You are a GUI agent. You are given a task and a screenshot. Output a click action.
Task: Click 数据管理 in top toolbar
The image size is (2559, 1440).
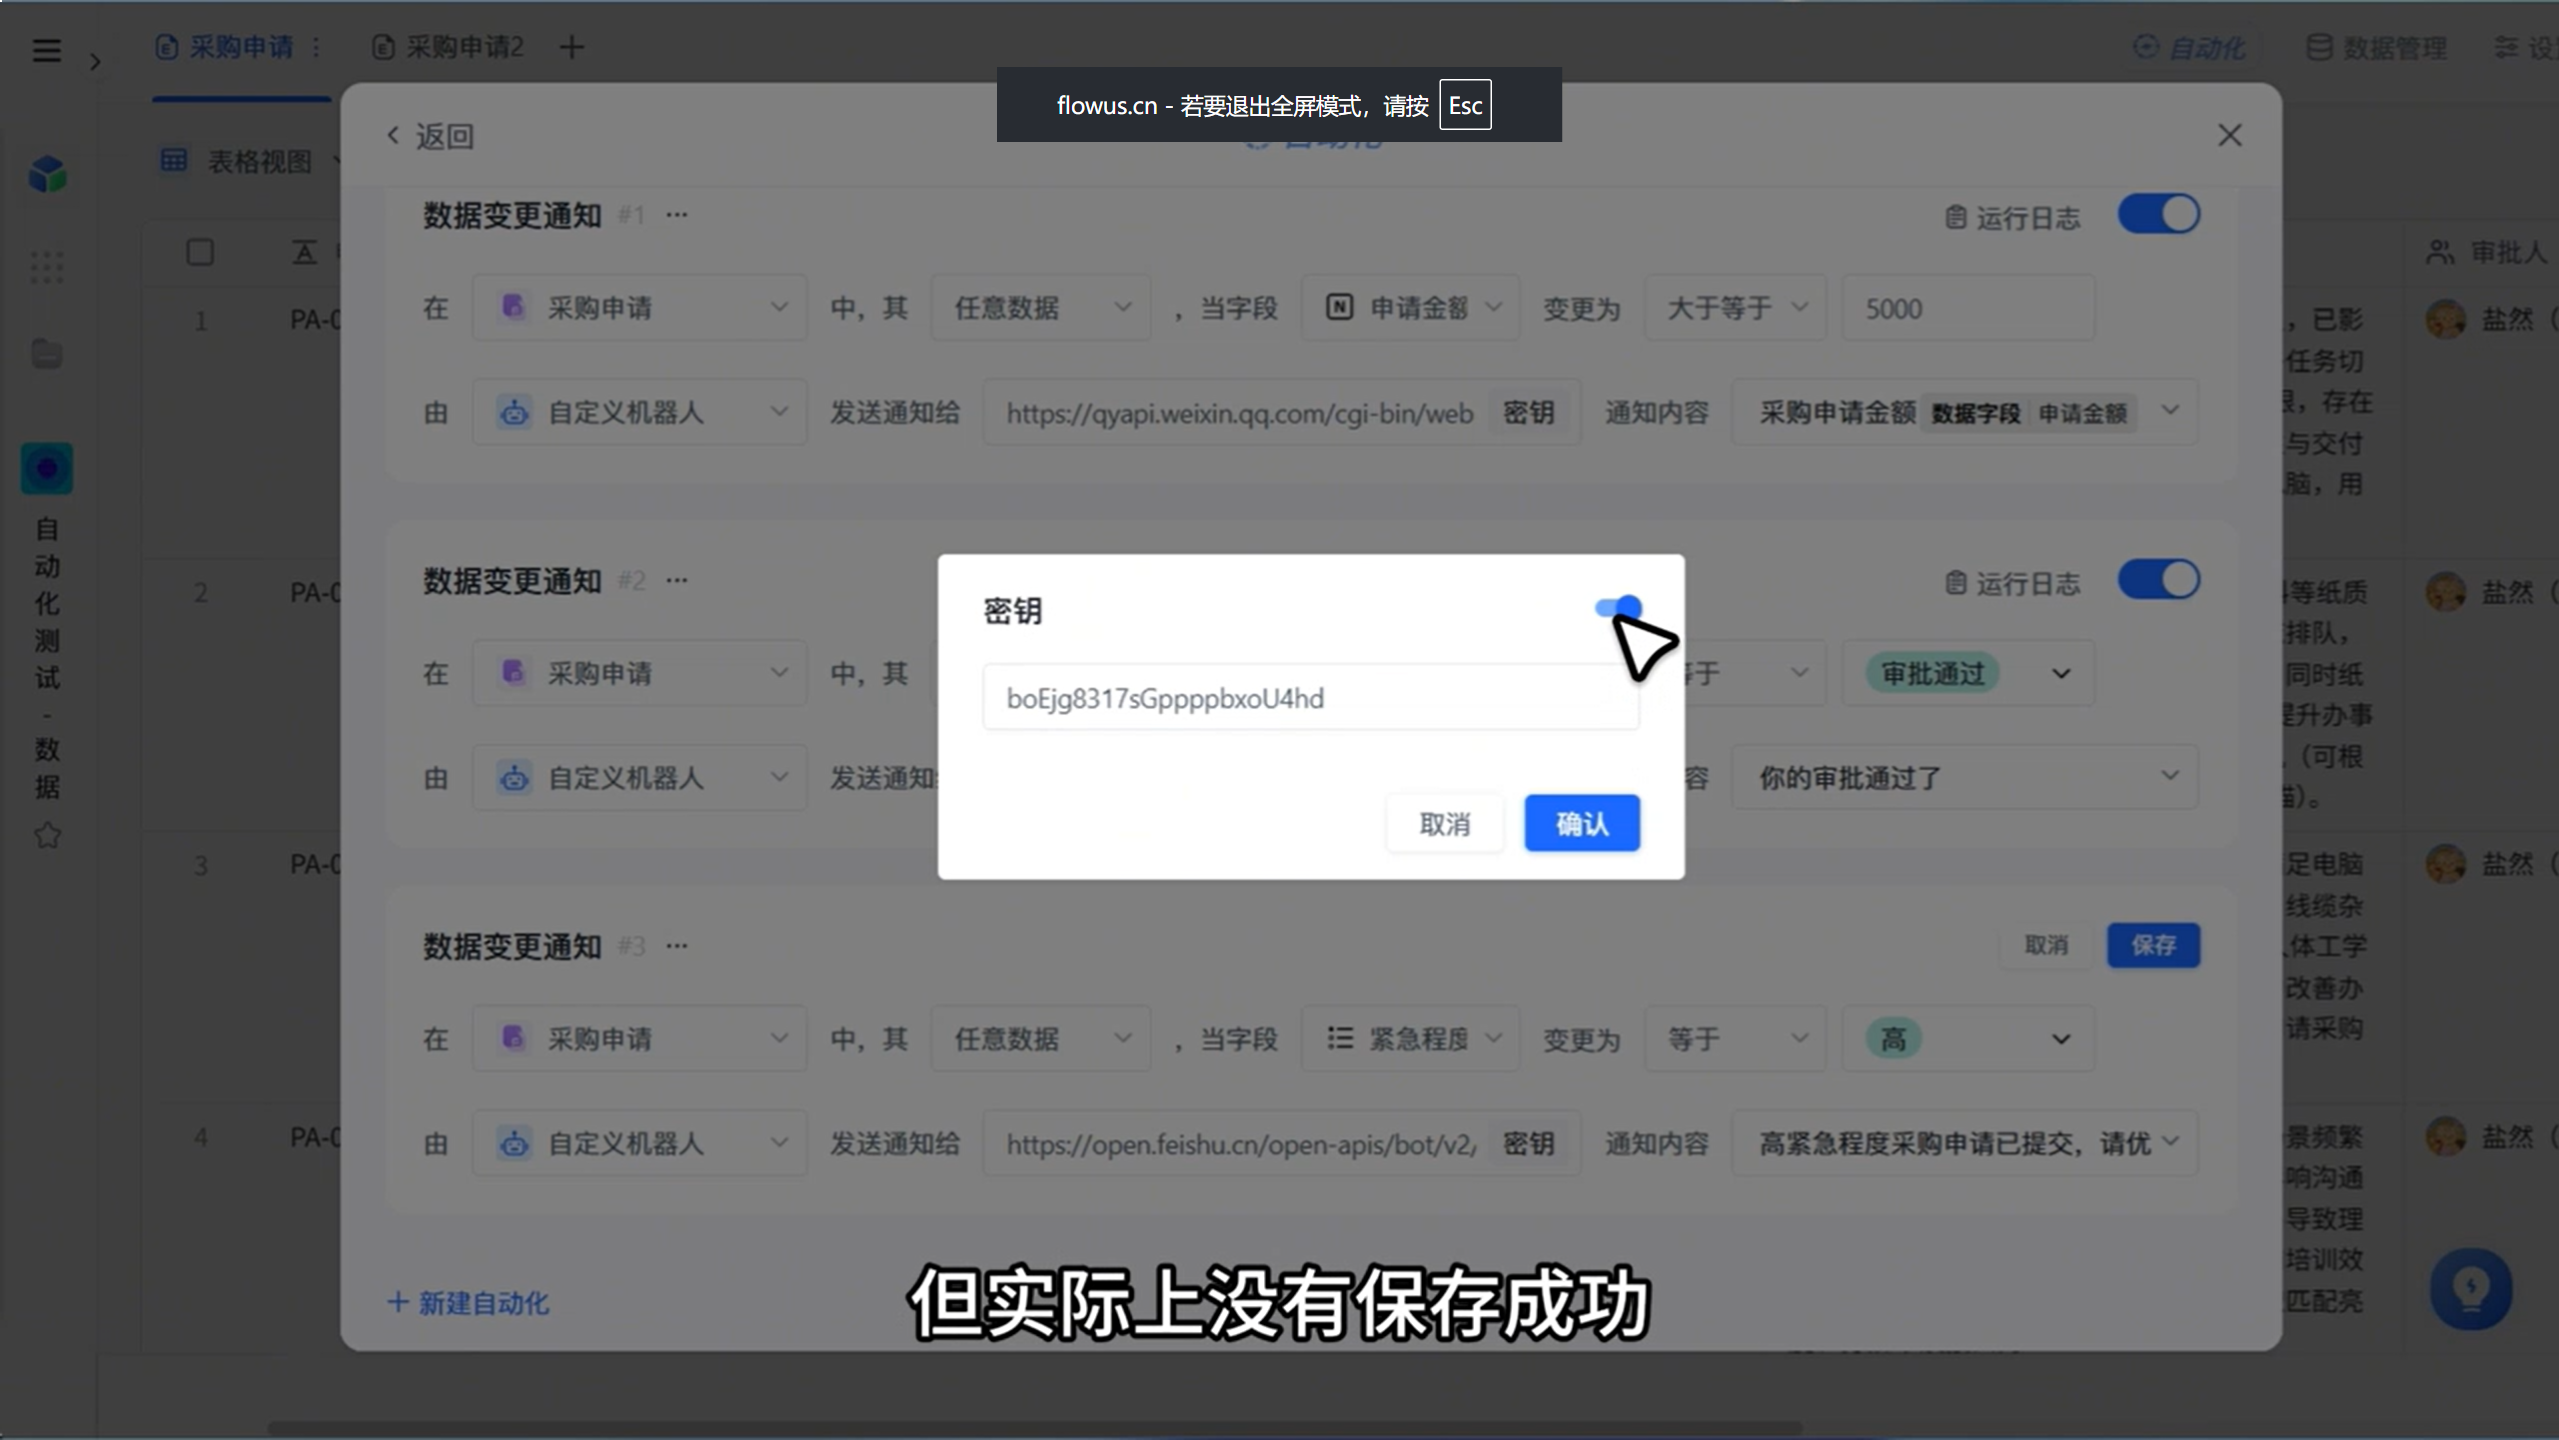2376,47
